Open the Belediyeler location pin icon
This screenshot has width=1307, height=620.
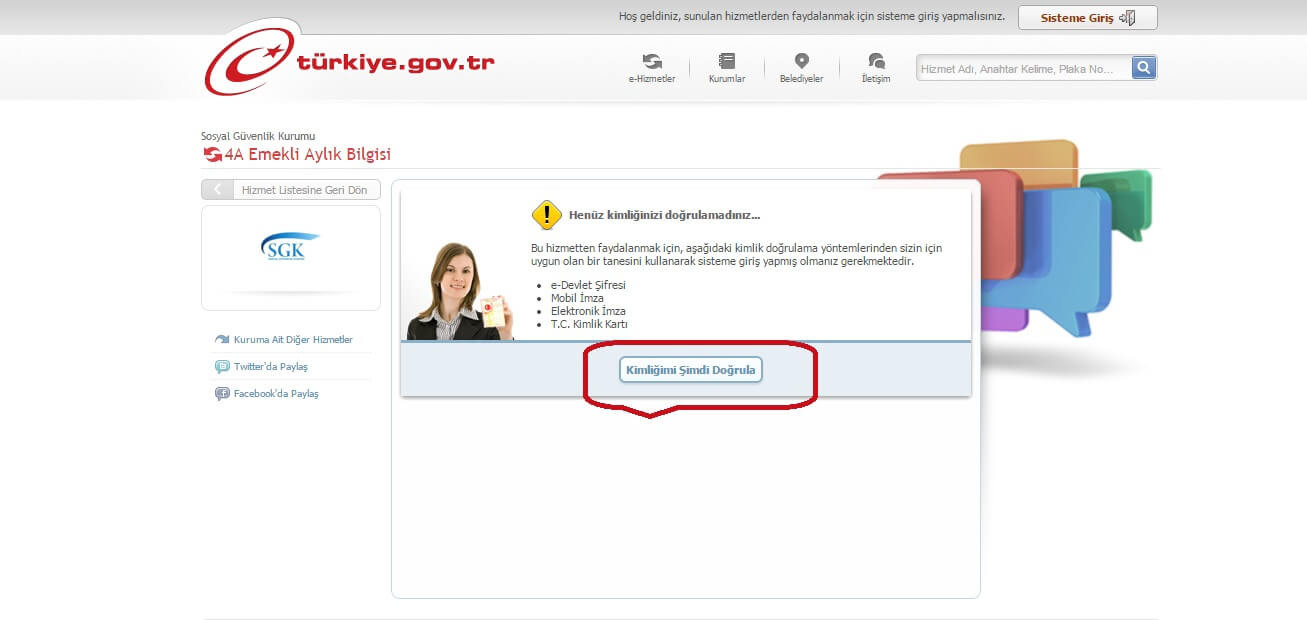click(x=801, y=61)
